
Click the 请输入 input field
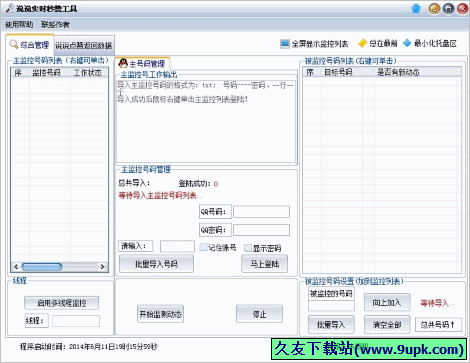[177, 246]
